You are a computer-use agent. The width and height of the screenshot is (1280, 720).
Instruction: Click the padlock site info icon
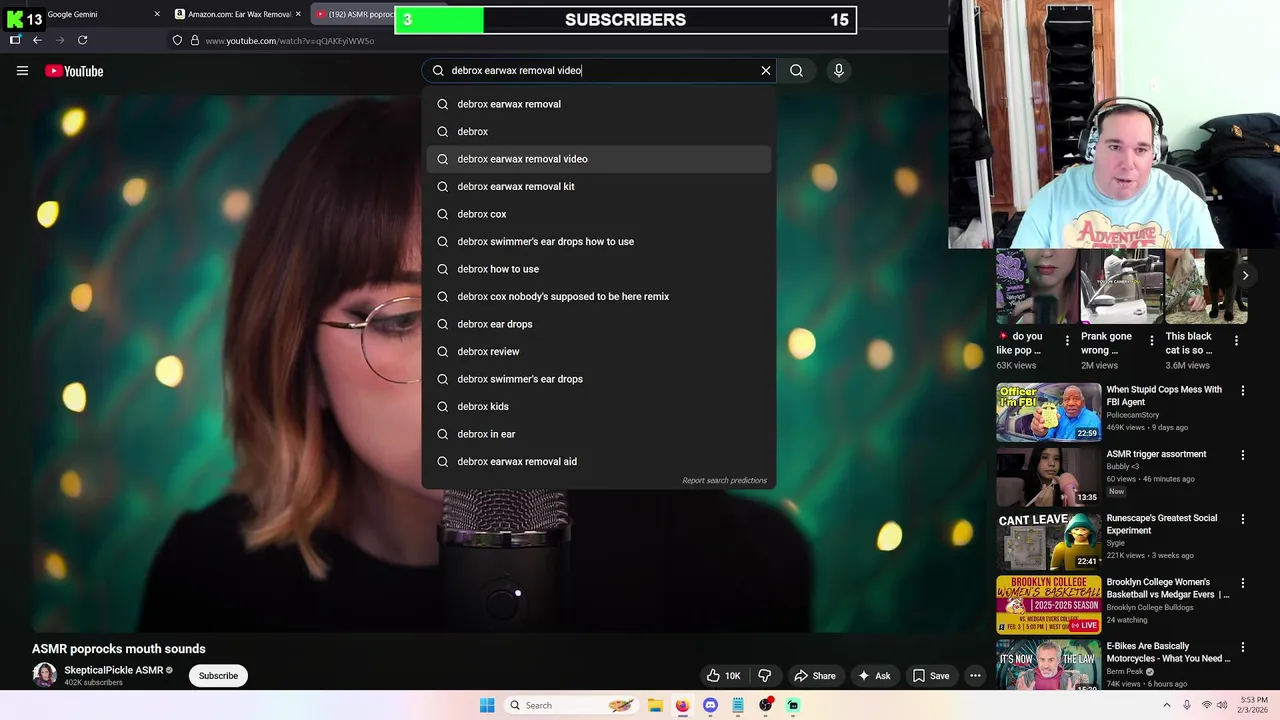tap(195, 40)
